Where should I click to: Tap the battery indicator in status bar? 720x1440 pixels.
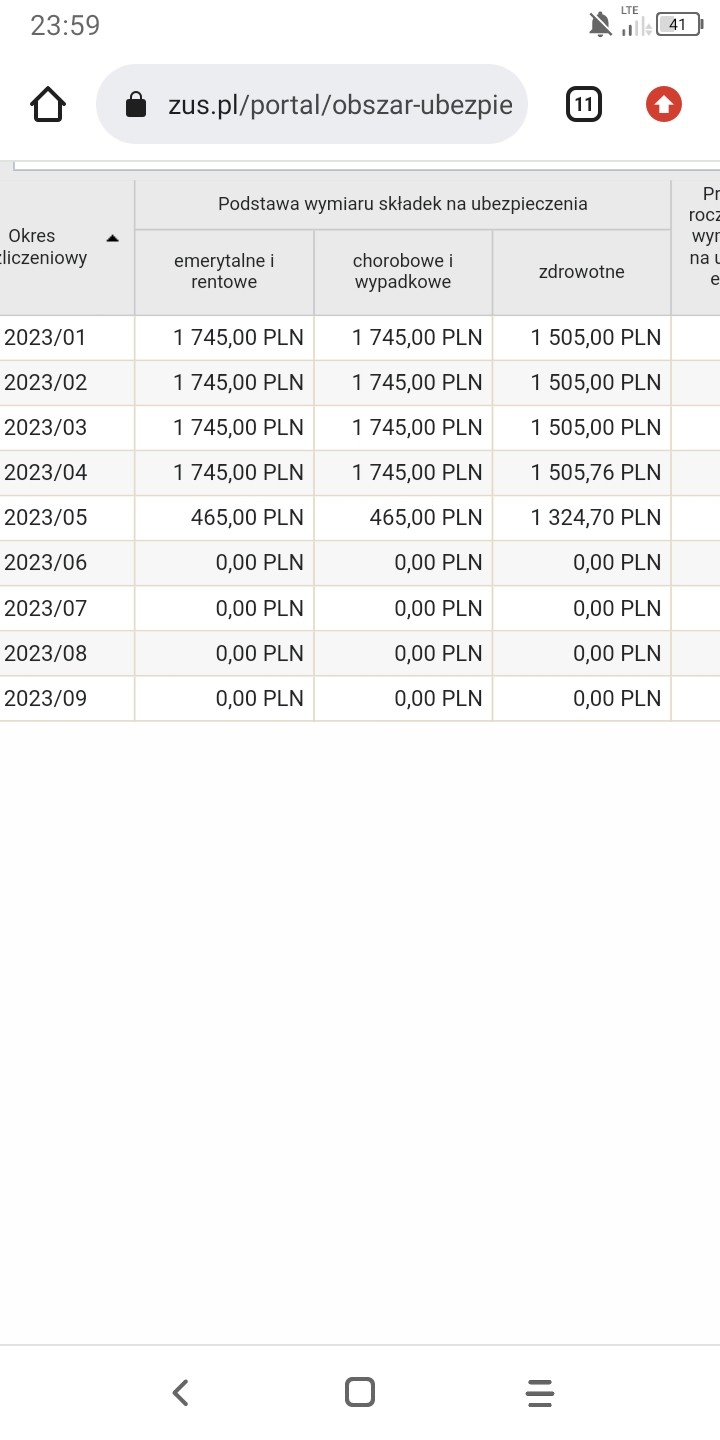678,25
